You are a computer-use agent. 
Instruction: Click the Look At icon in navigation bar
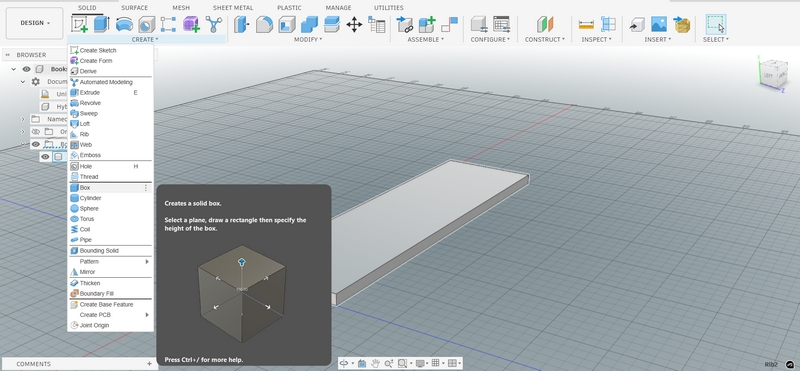pos(362,363)
